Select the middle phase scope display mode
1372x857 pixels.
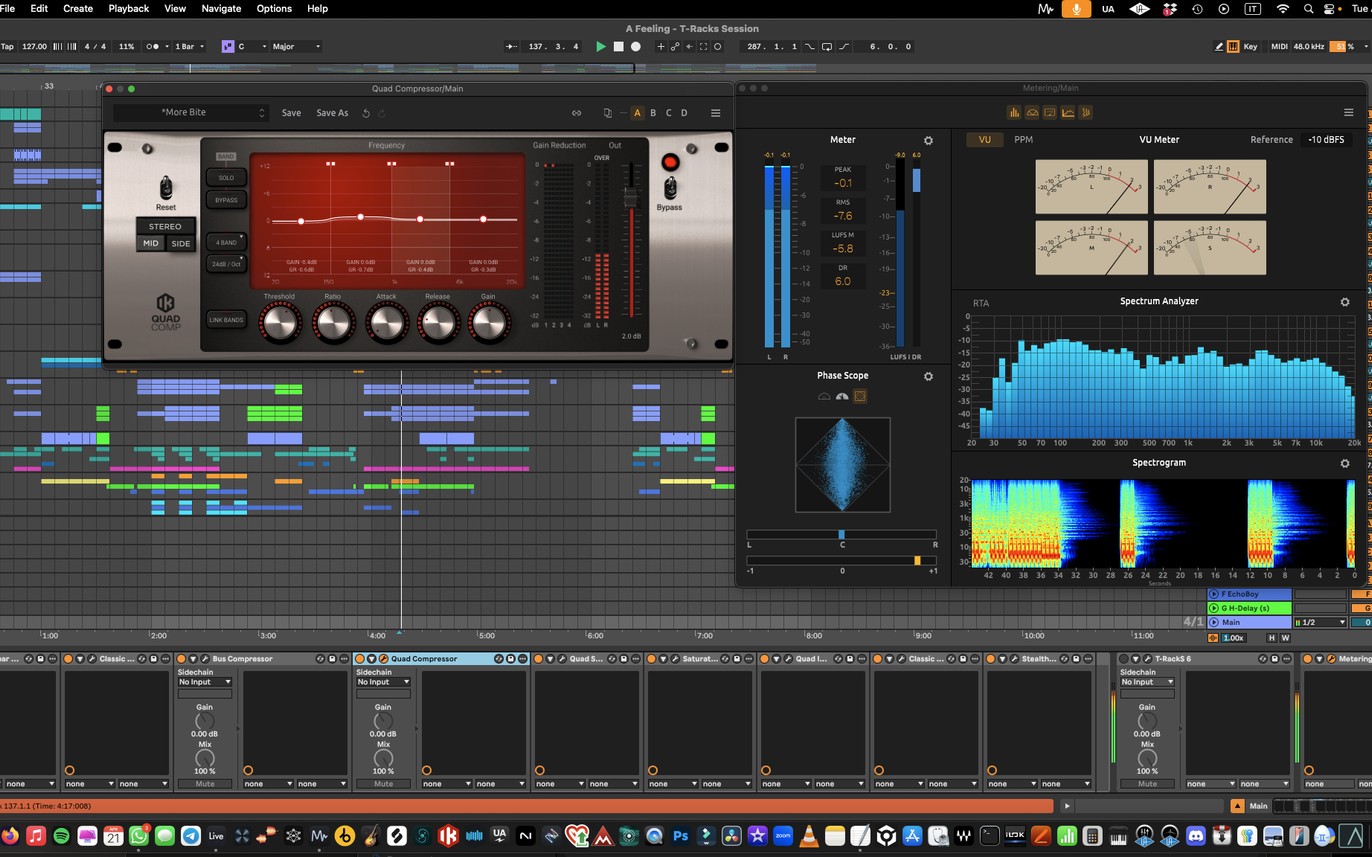(x=842, y=397)
